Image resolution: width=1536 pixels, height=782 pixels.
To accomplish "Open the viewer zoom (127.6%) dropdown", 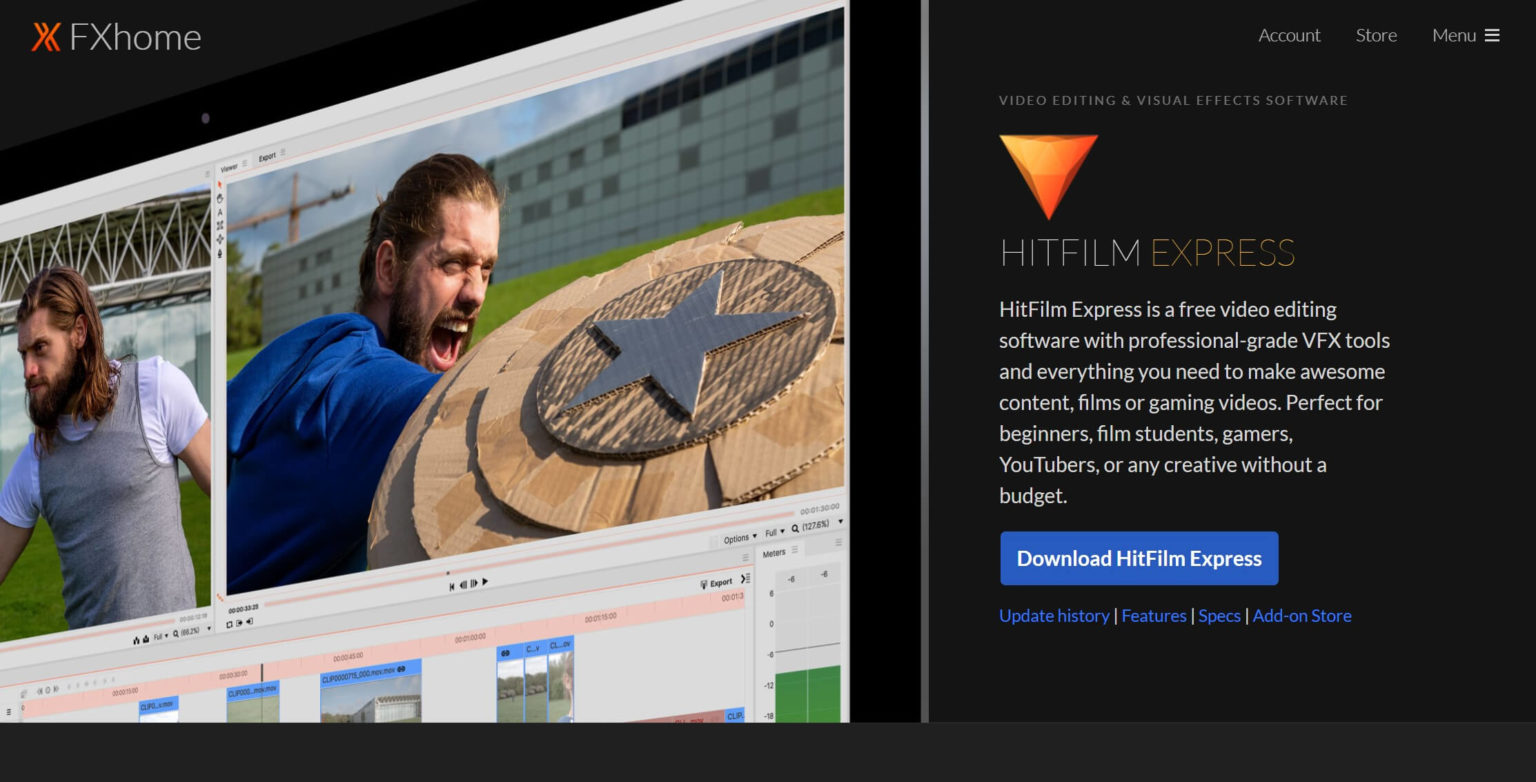I will click(818, 524).
